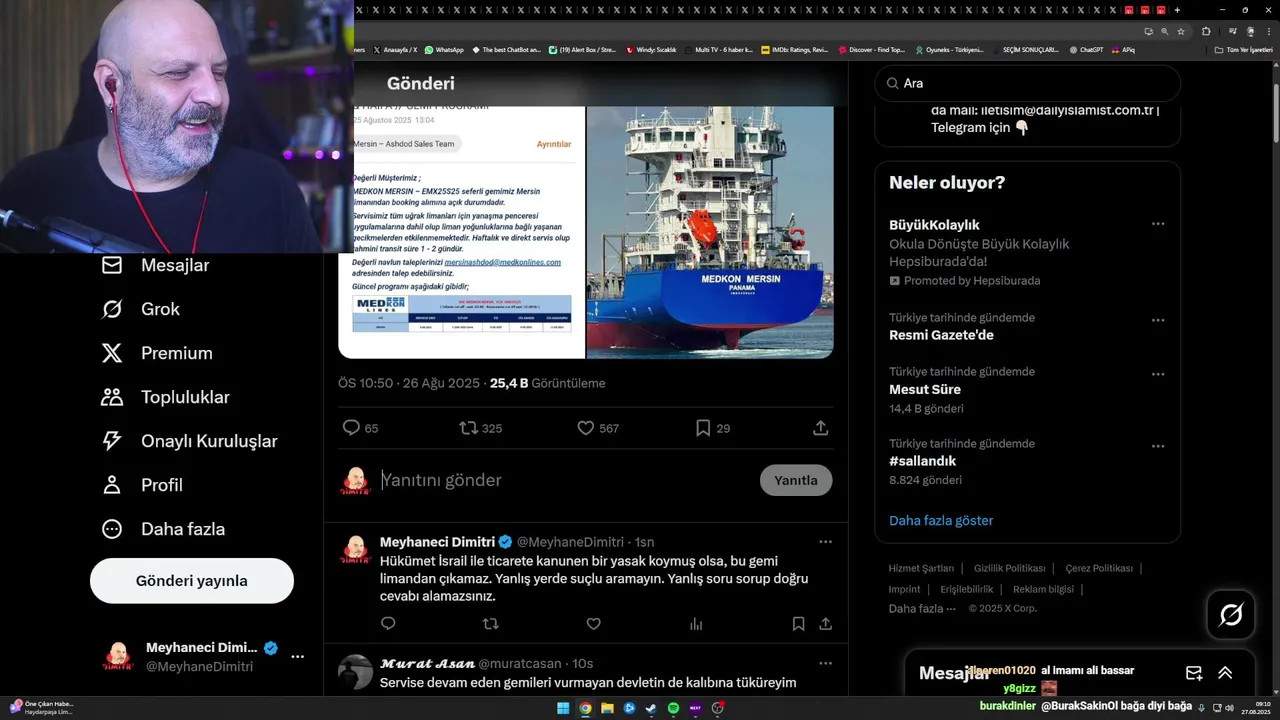
Task: Open the 25,4 B Görüntüleme view count
Action: click(x=547, y=383)
